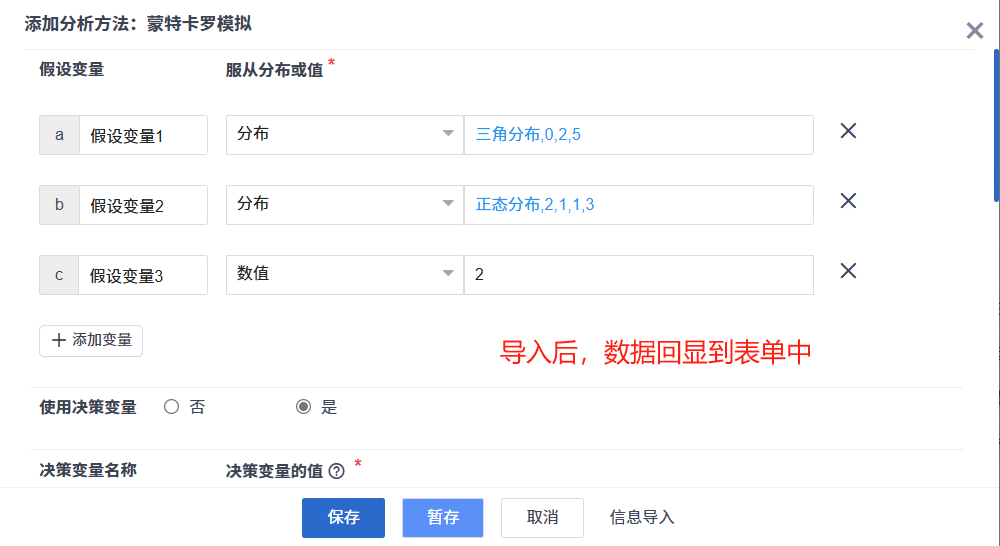Open the 信息导入 link
1000x546 pixels.
[642, 518]
